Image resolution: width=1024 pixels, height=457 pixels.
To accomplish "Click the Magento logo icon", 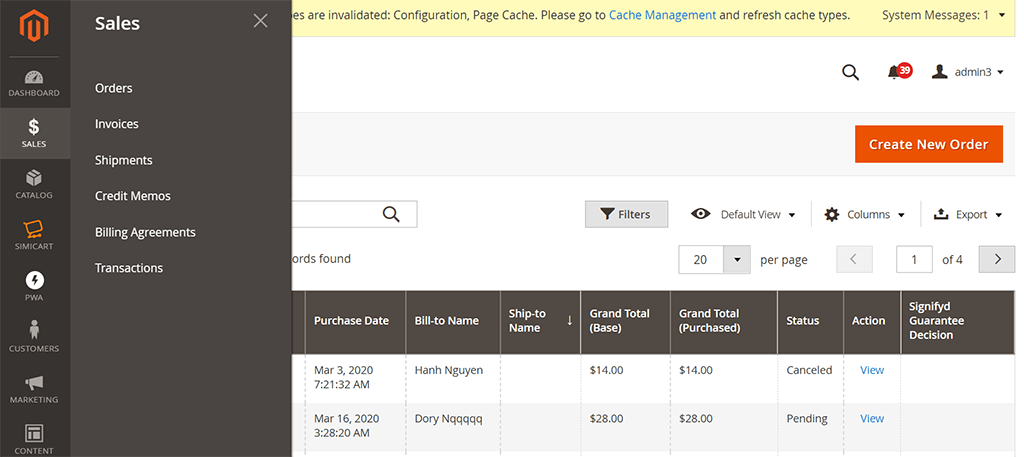I will point(35,27).
